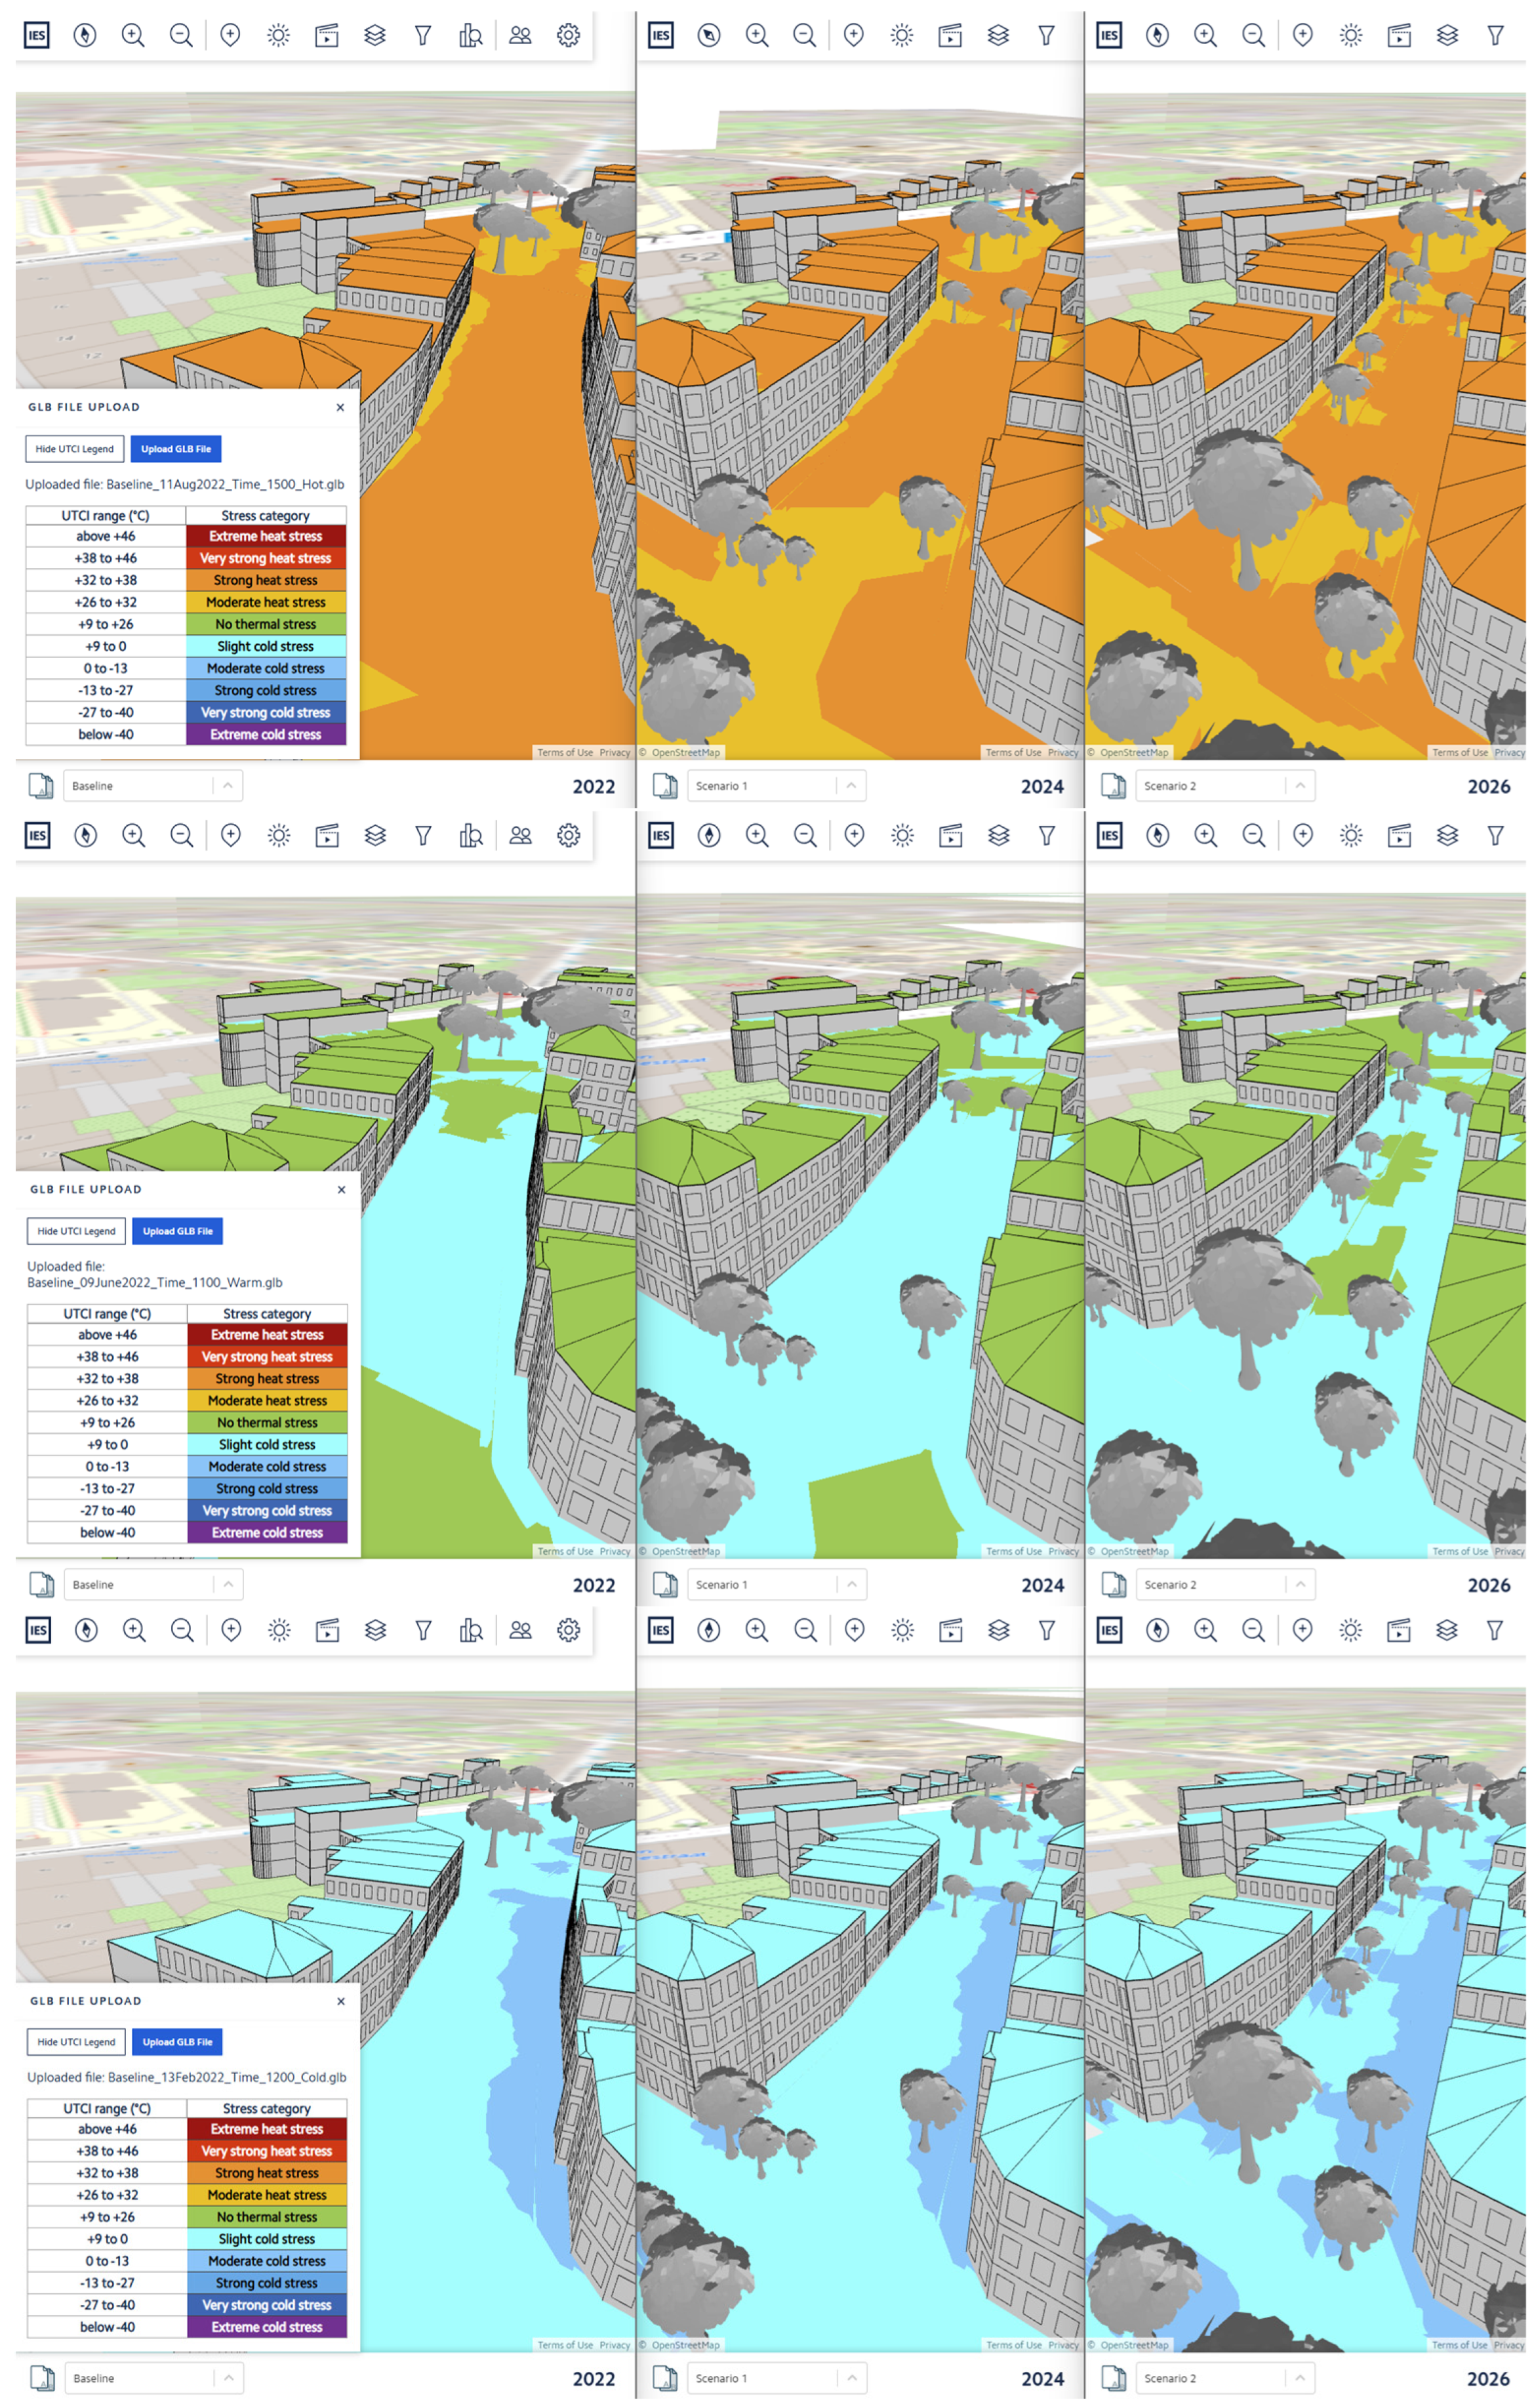Click the filter funnel icon above the 13Feb2022 Cold view

point(423,1630)
